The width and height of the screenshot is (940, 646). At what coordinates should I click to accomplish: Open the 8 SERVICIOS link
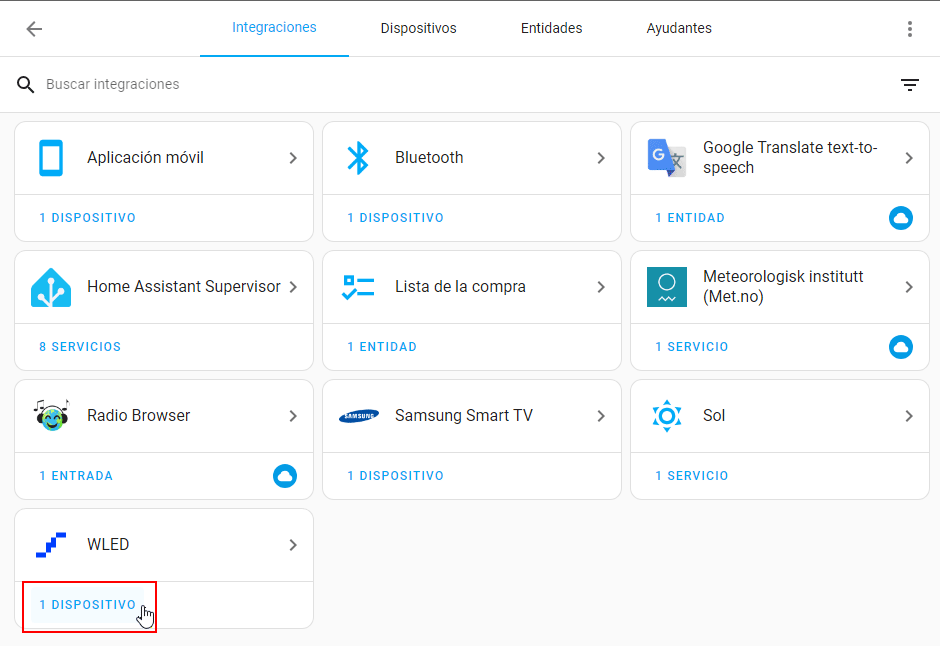pyautogui.click(x=80, y=347)
